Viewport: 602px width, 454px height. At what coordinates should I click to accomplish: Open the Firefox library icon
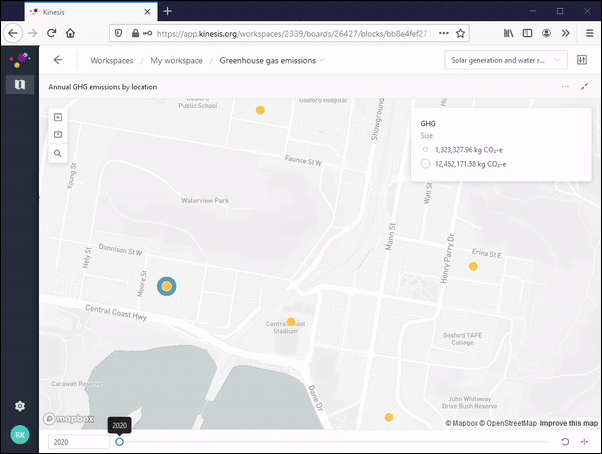[508, 33]
